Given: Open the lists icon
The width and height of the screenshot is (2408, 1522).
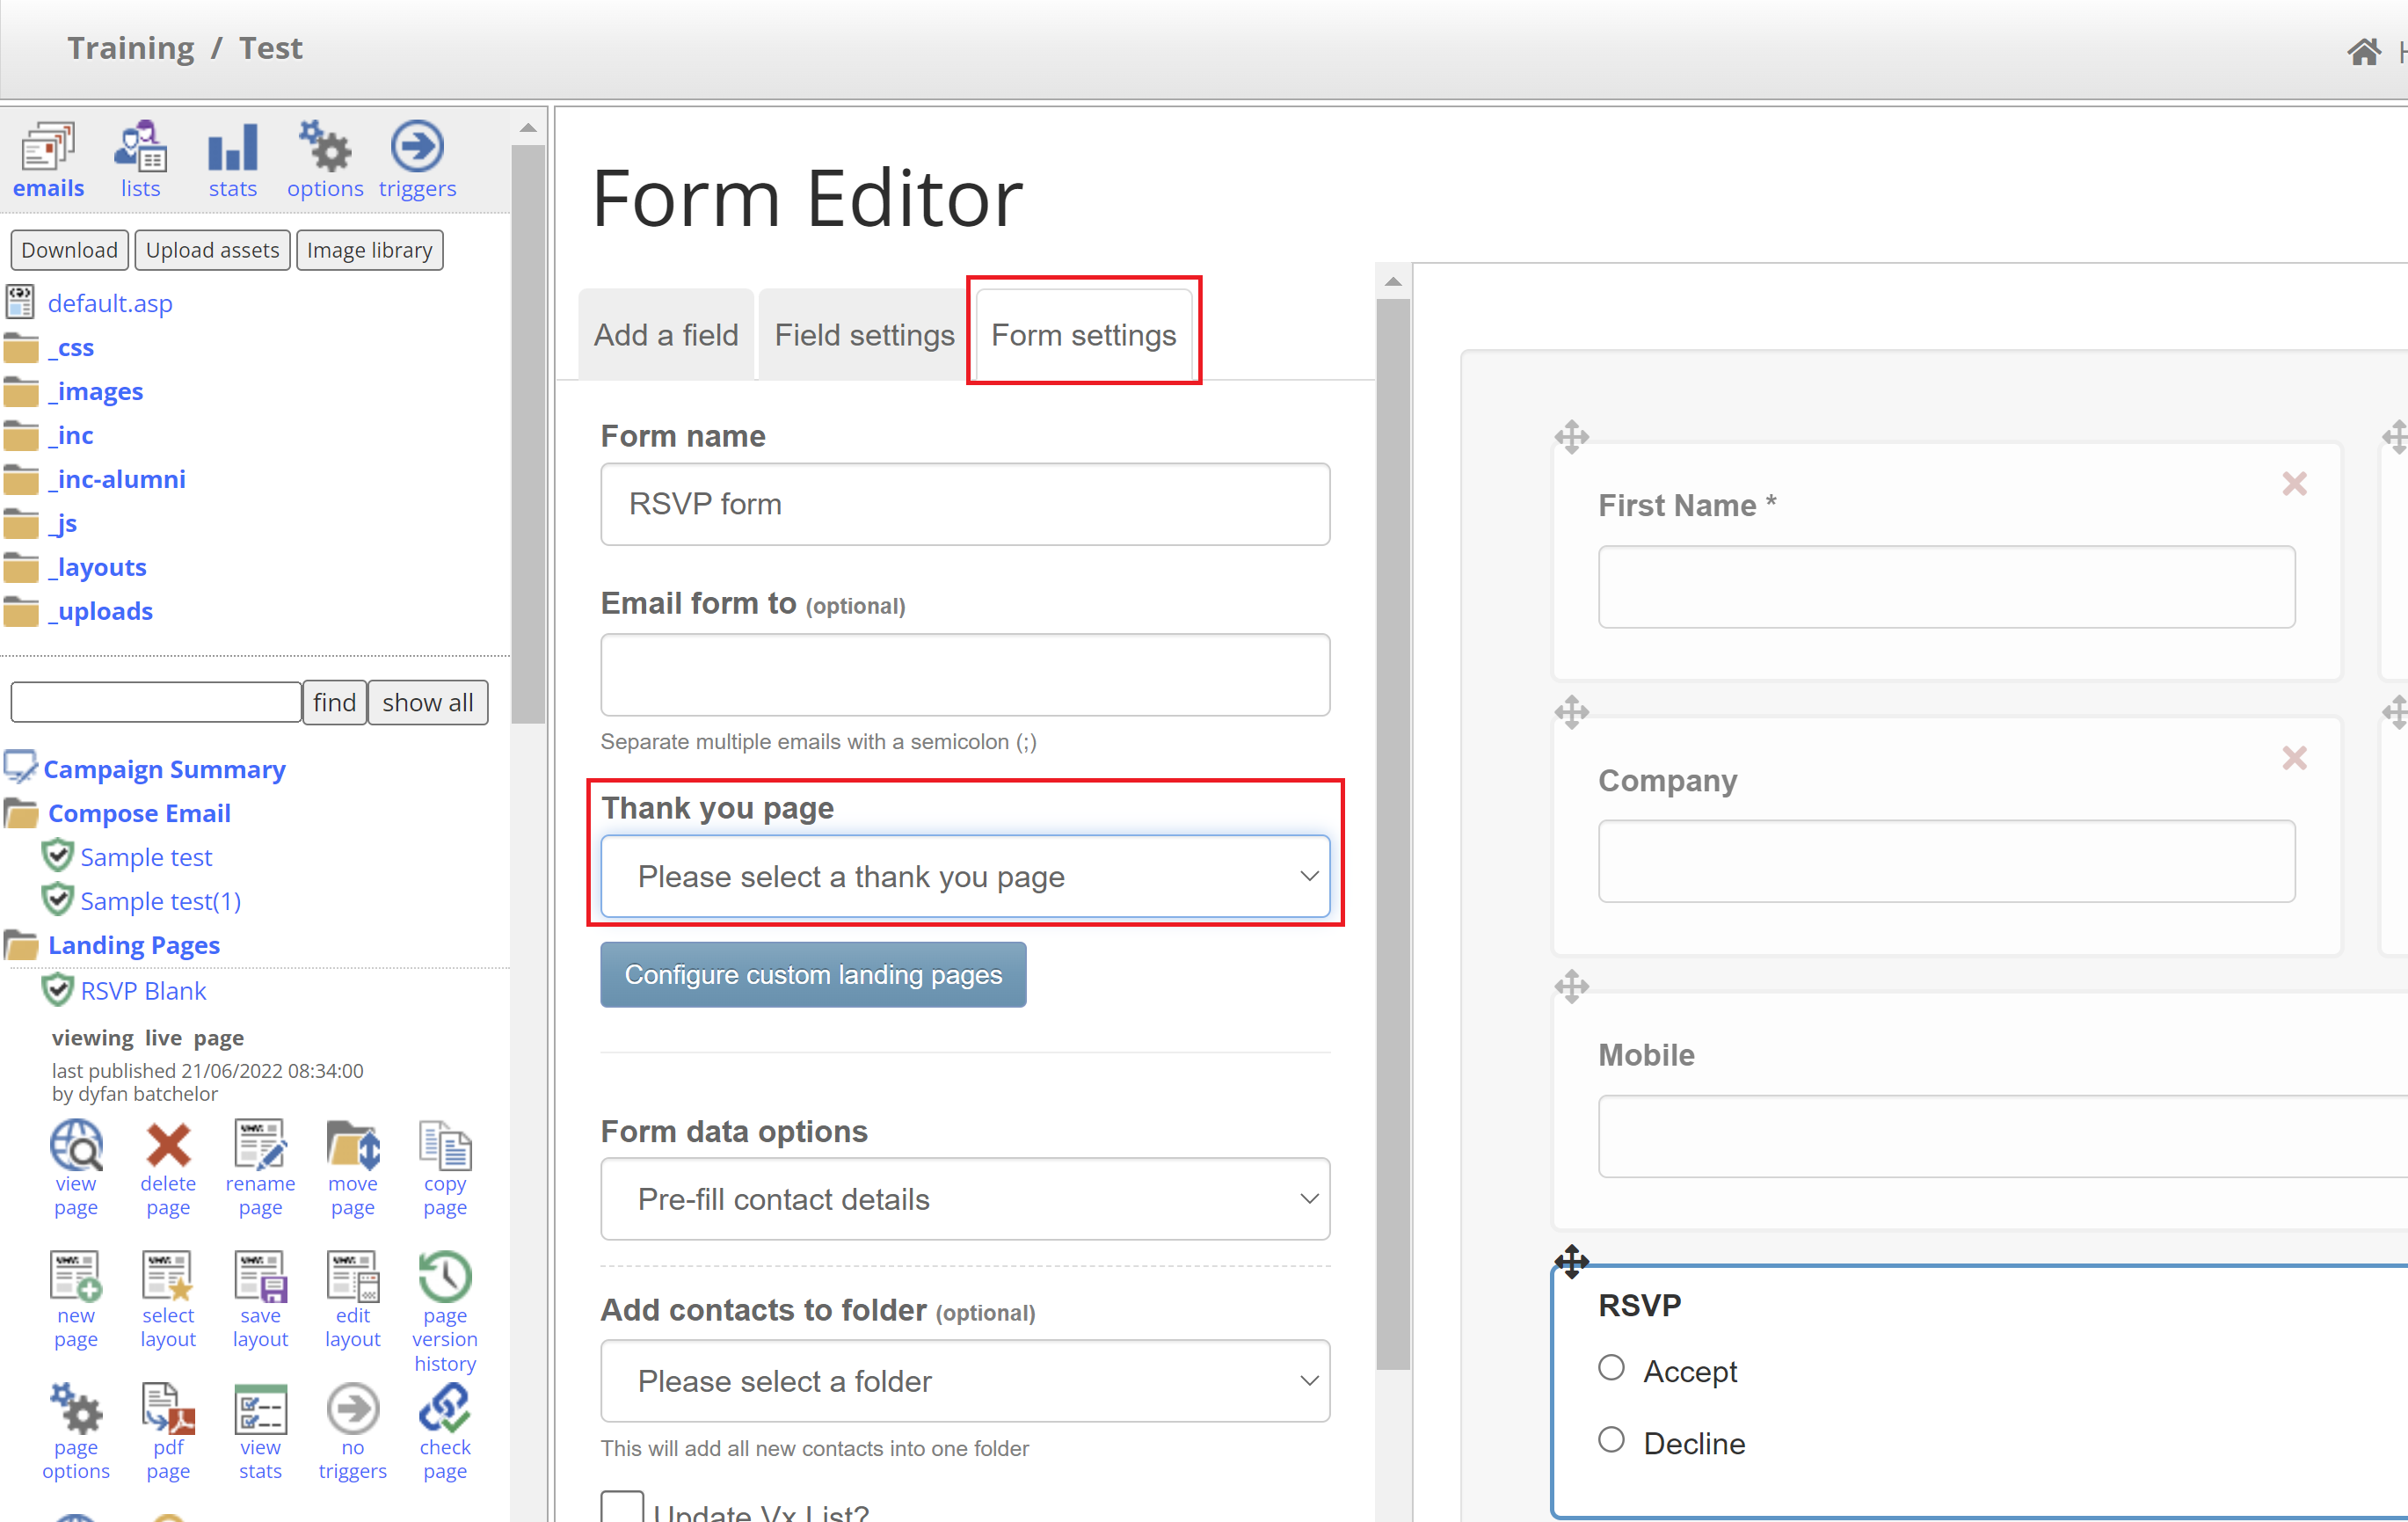Looking at the screenshot, I should (x=140, y=148).
